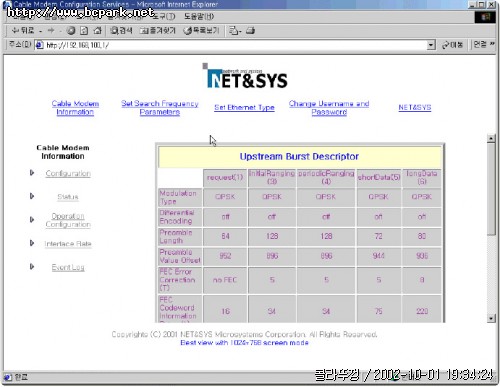Click the Cable Modem Information sidebar heading
The image size is (500, 387).
point(63,152)
